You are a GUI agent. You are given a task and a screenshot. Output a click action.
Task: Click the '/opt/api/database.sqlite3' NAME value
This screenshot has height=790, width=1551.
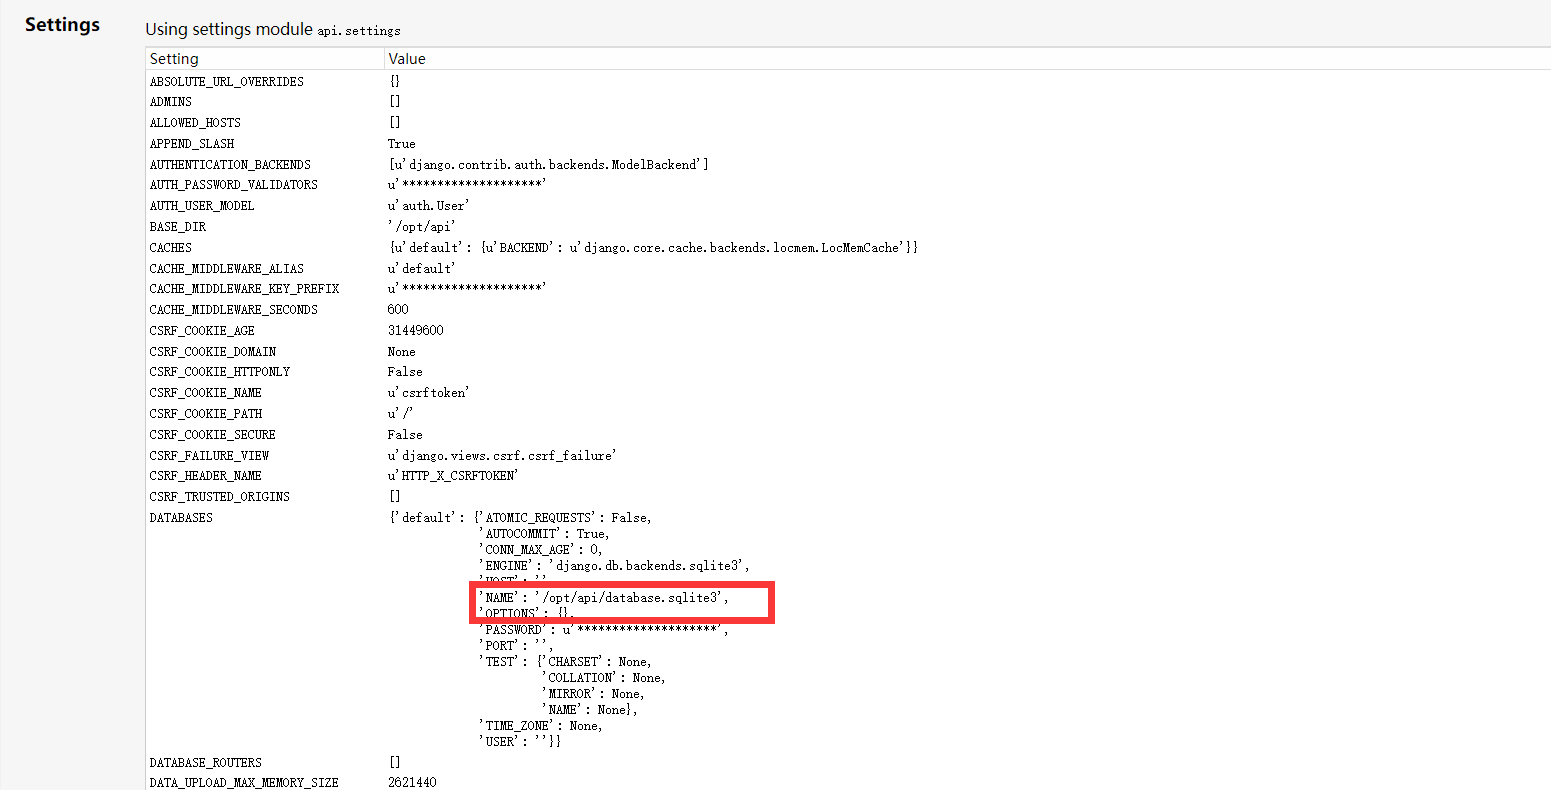(632, 598)
